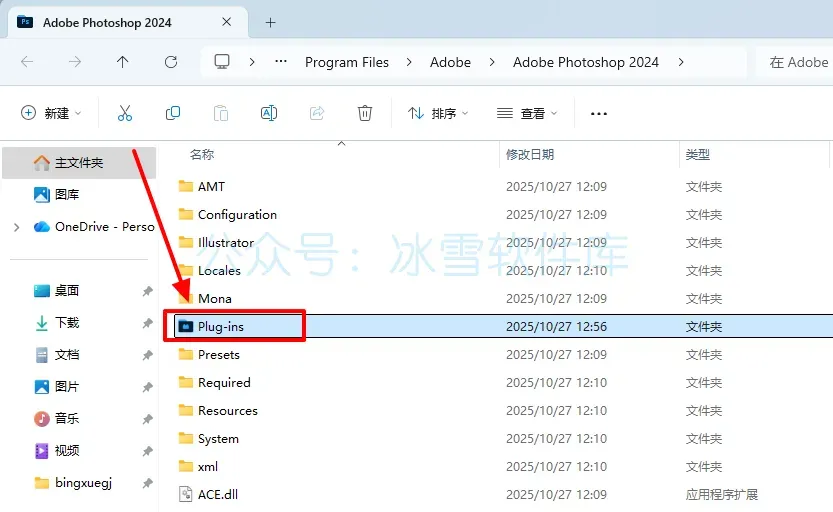Add a new tab with plus button
The height and width of the screenshot is (512, 833).
pos(270,22)
